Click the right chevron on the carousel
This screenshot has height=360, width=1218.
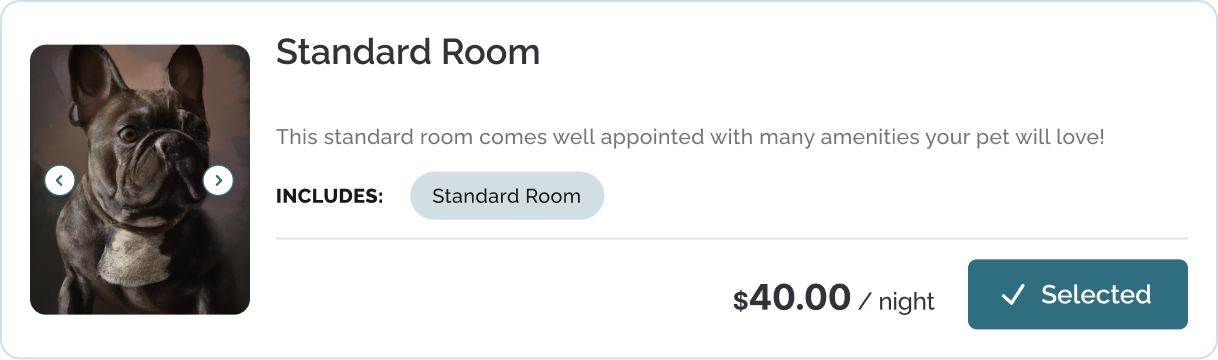(x=218, y=180)
